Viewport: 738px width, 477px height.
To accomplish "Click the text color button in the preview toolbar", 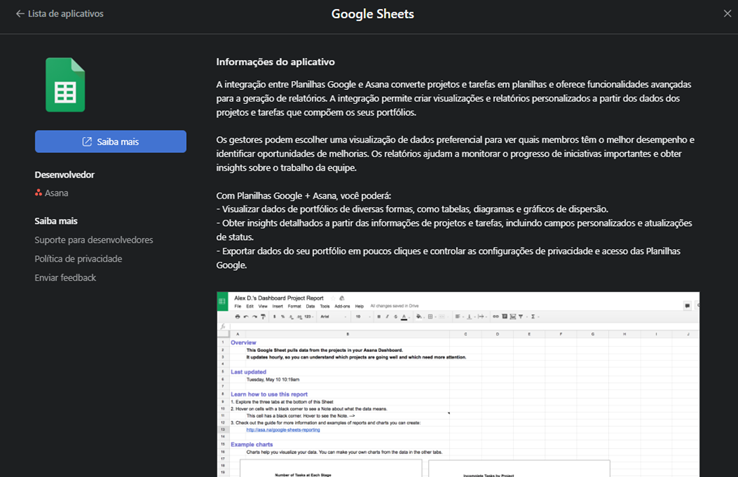I will point(404,317).
